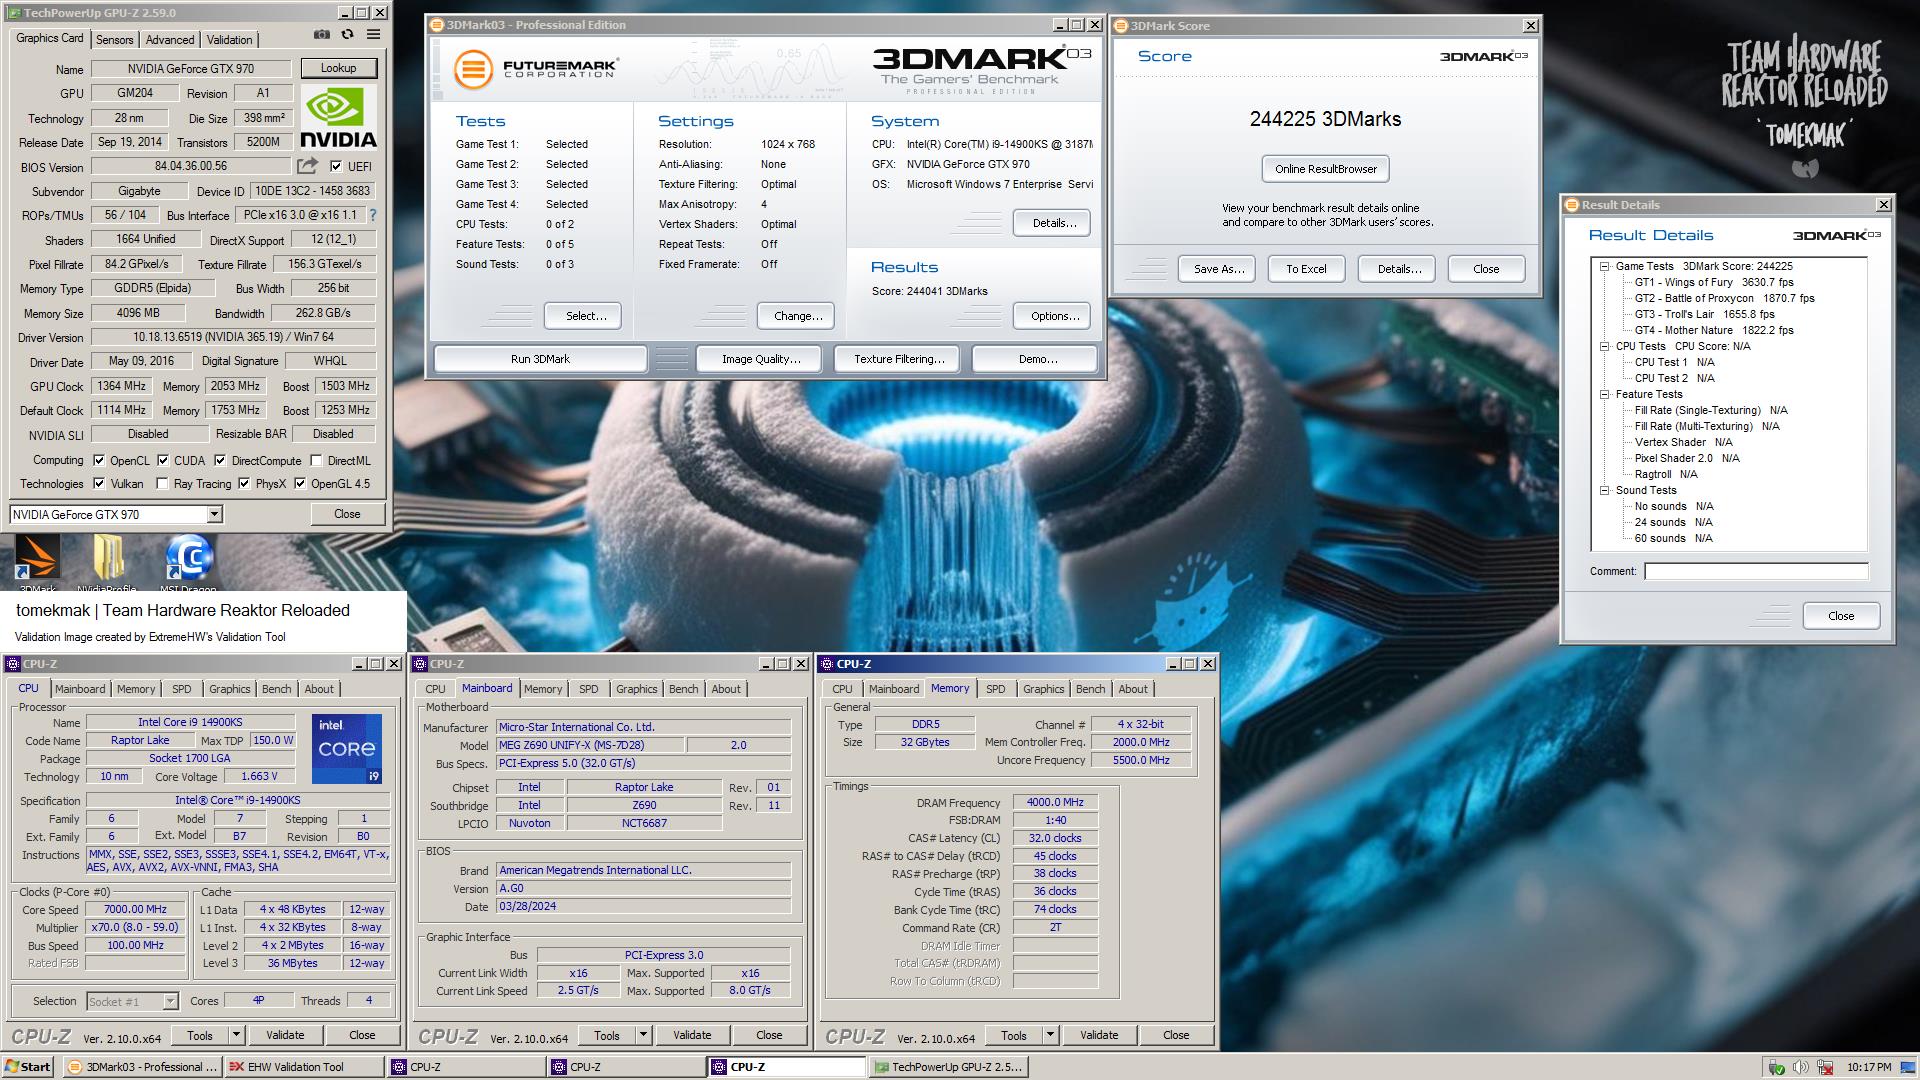Collapse the Sound Tests tree node

(x=1604, y=490)
